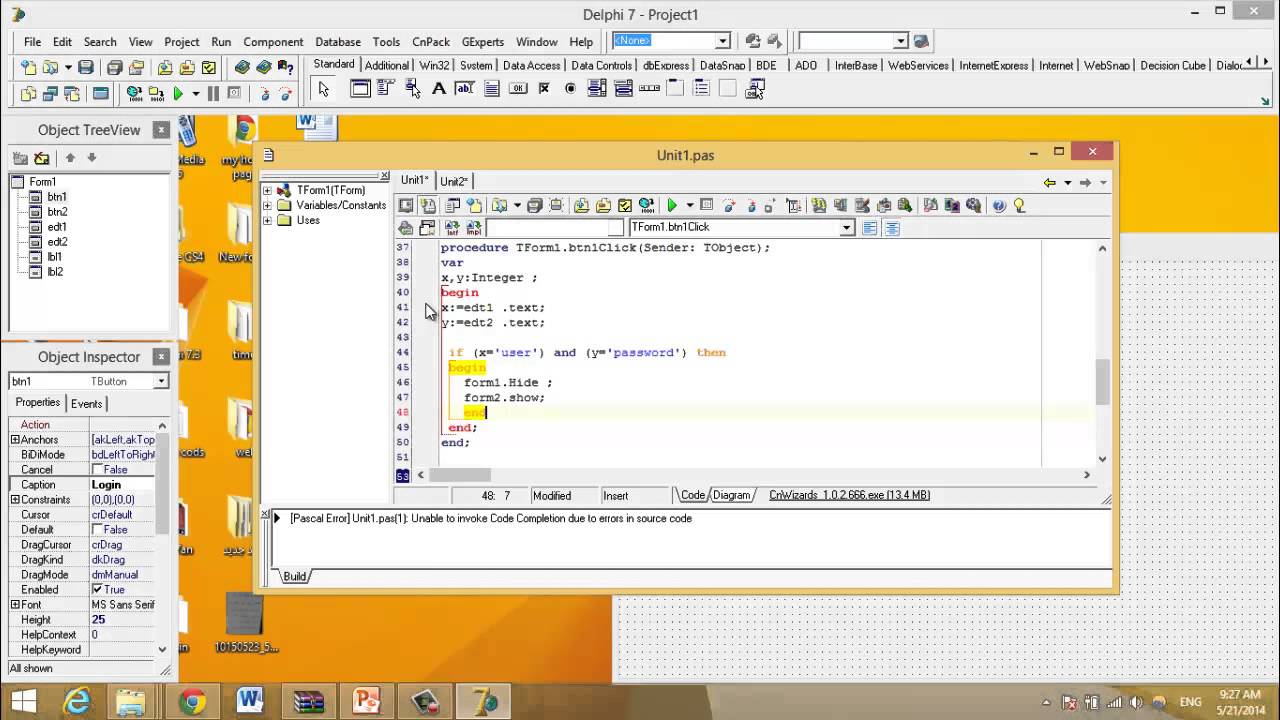Click the lightbulb icon in editor toolbar
The width and height of the screenshot is (1280, 720).
(1019, 205)
